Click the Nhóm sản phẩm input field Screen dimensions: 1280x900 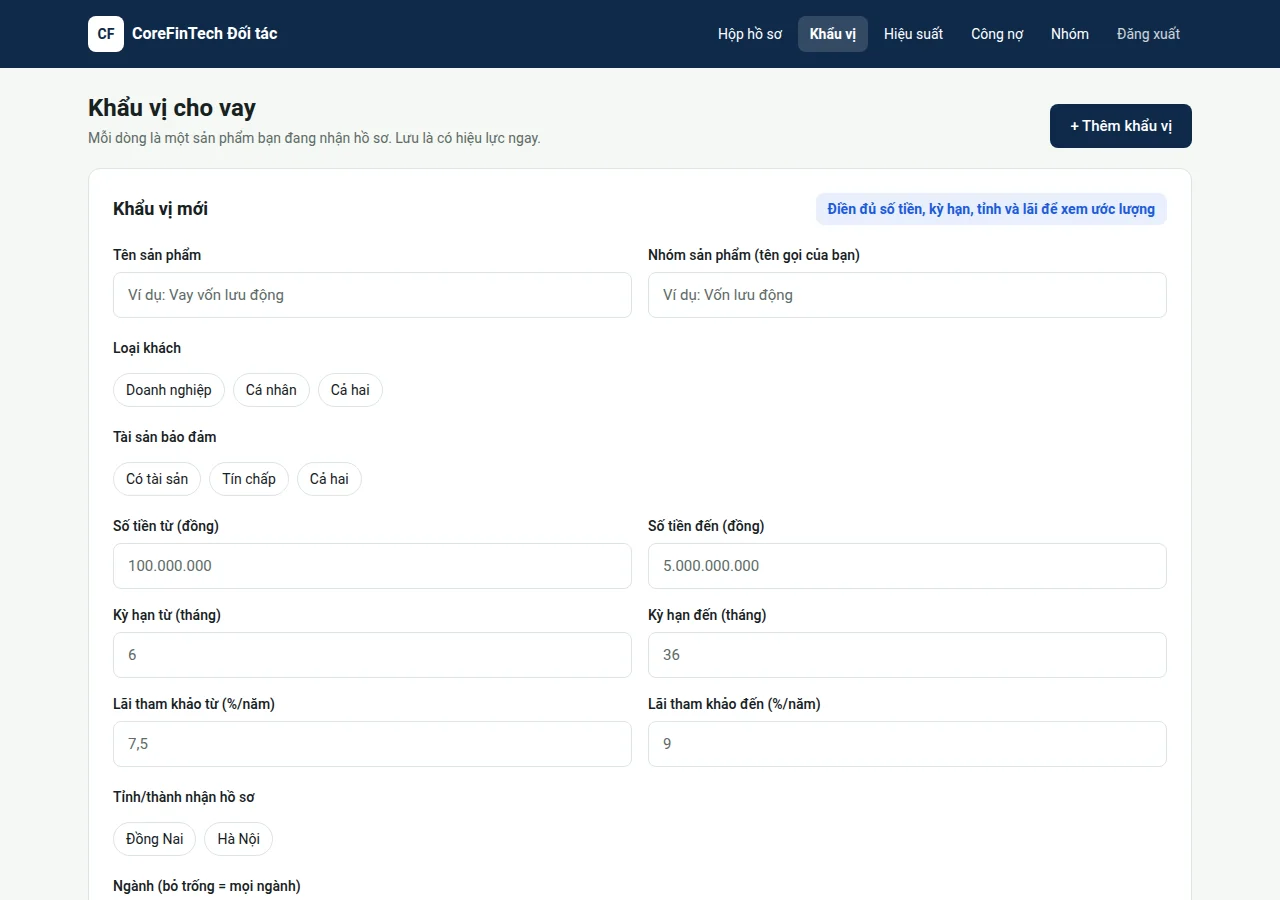pyautogui.click(x=907, y=295)
